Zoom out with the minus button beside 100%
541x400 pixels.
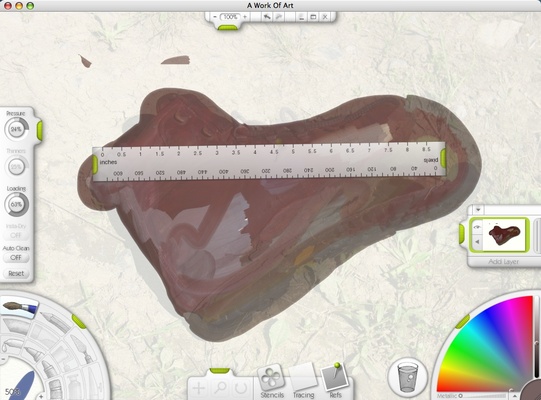215,17
